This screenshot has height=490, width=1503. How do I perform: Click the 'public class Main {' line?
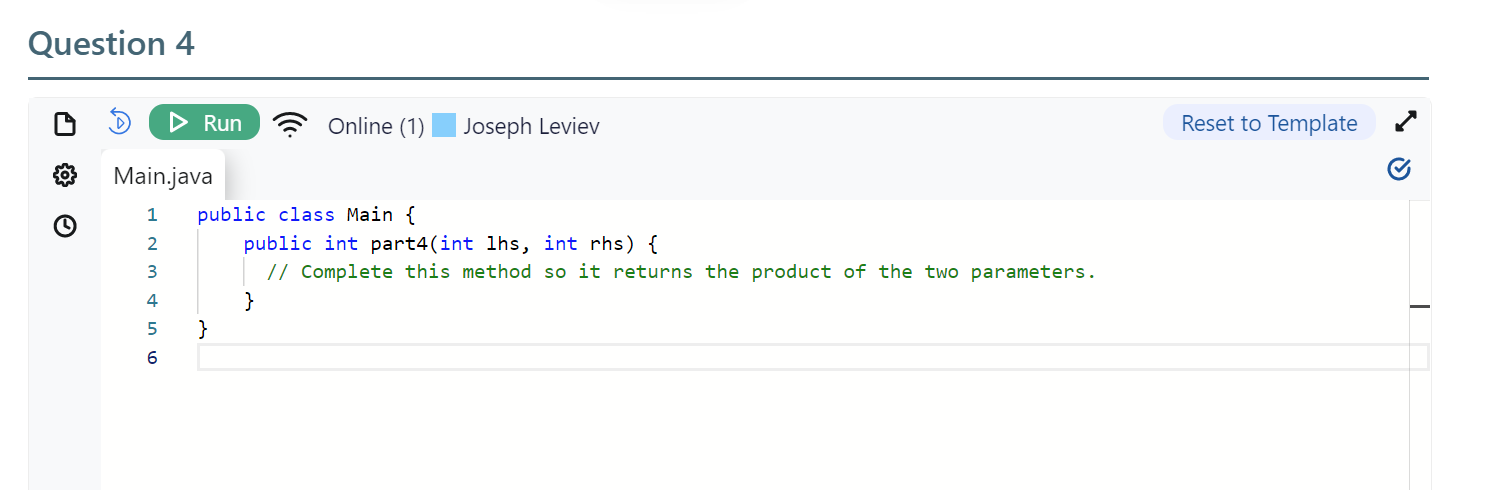[306, 214]
